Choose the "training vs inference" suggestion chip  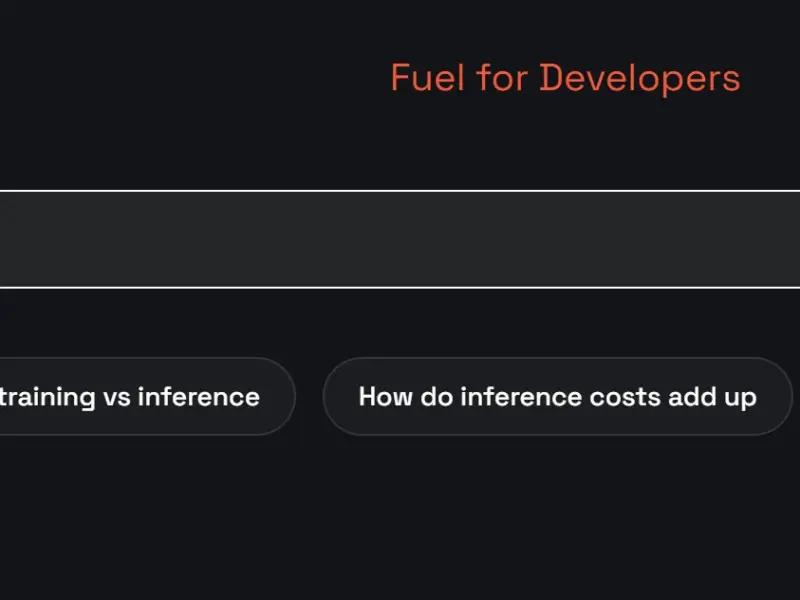click(x=145, y=396)
